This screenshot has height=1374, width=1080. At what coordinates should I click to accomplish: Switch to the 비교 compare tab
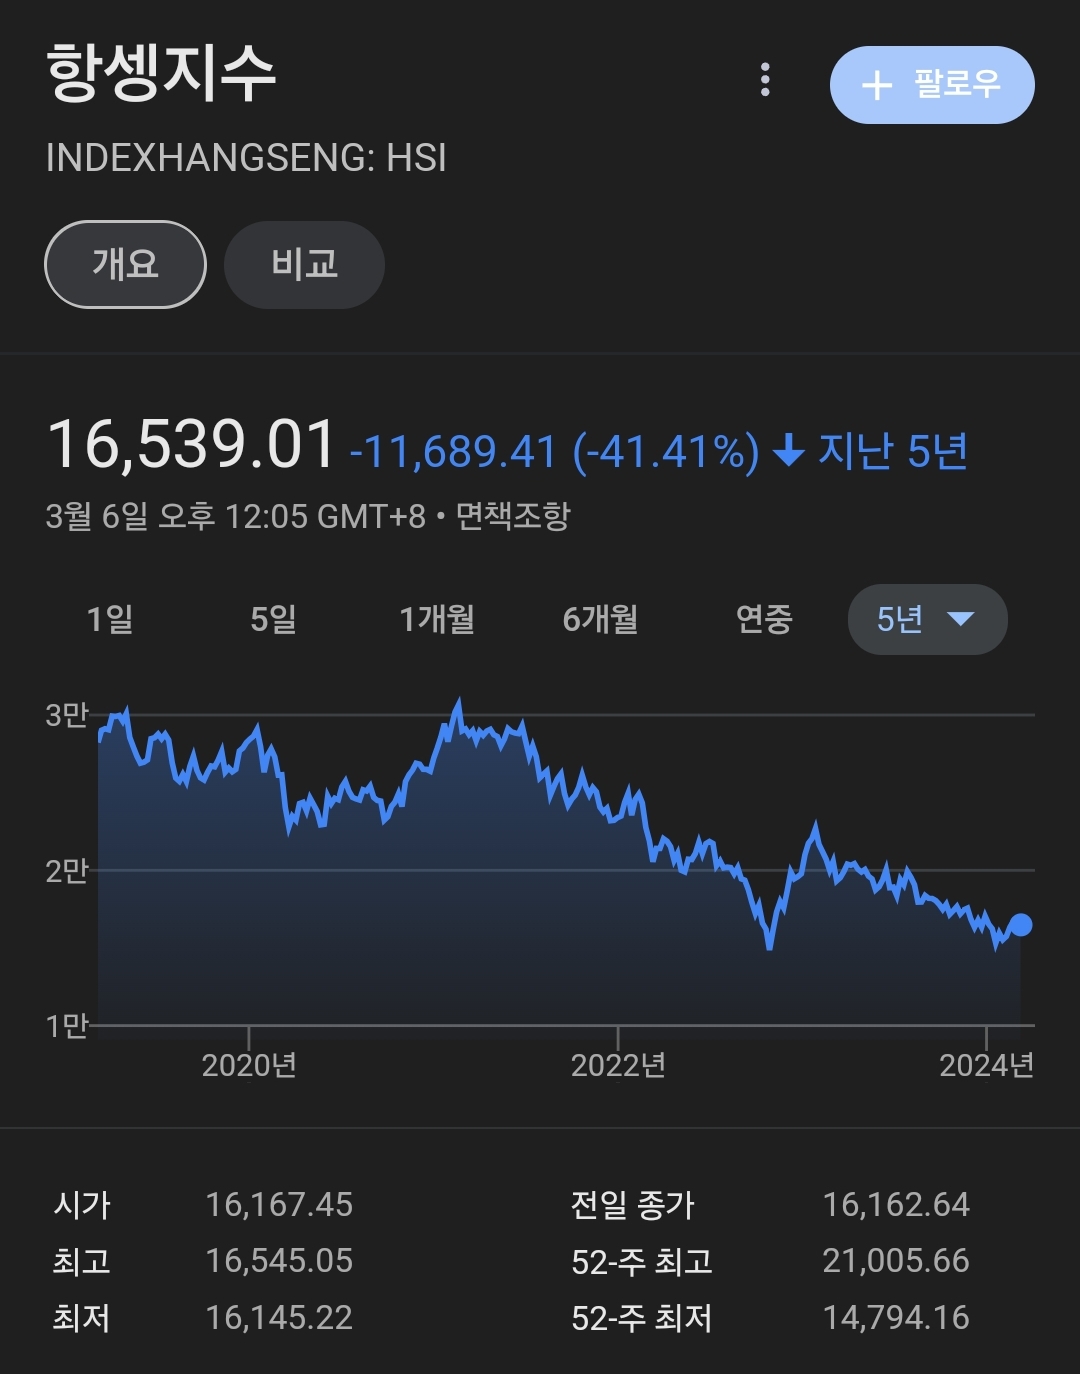(x=304, y=264)
